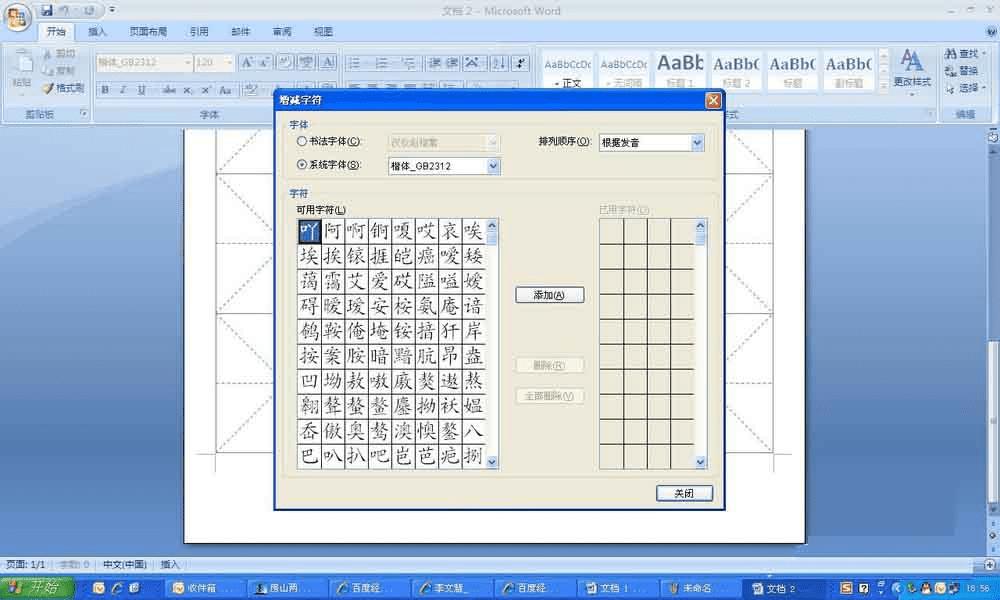
Task: Click the available characters list scrollbar down arrow
Action: click(x=492, y=462)
